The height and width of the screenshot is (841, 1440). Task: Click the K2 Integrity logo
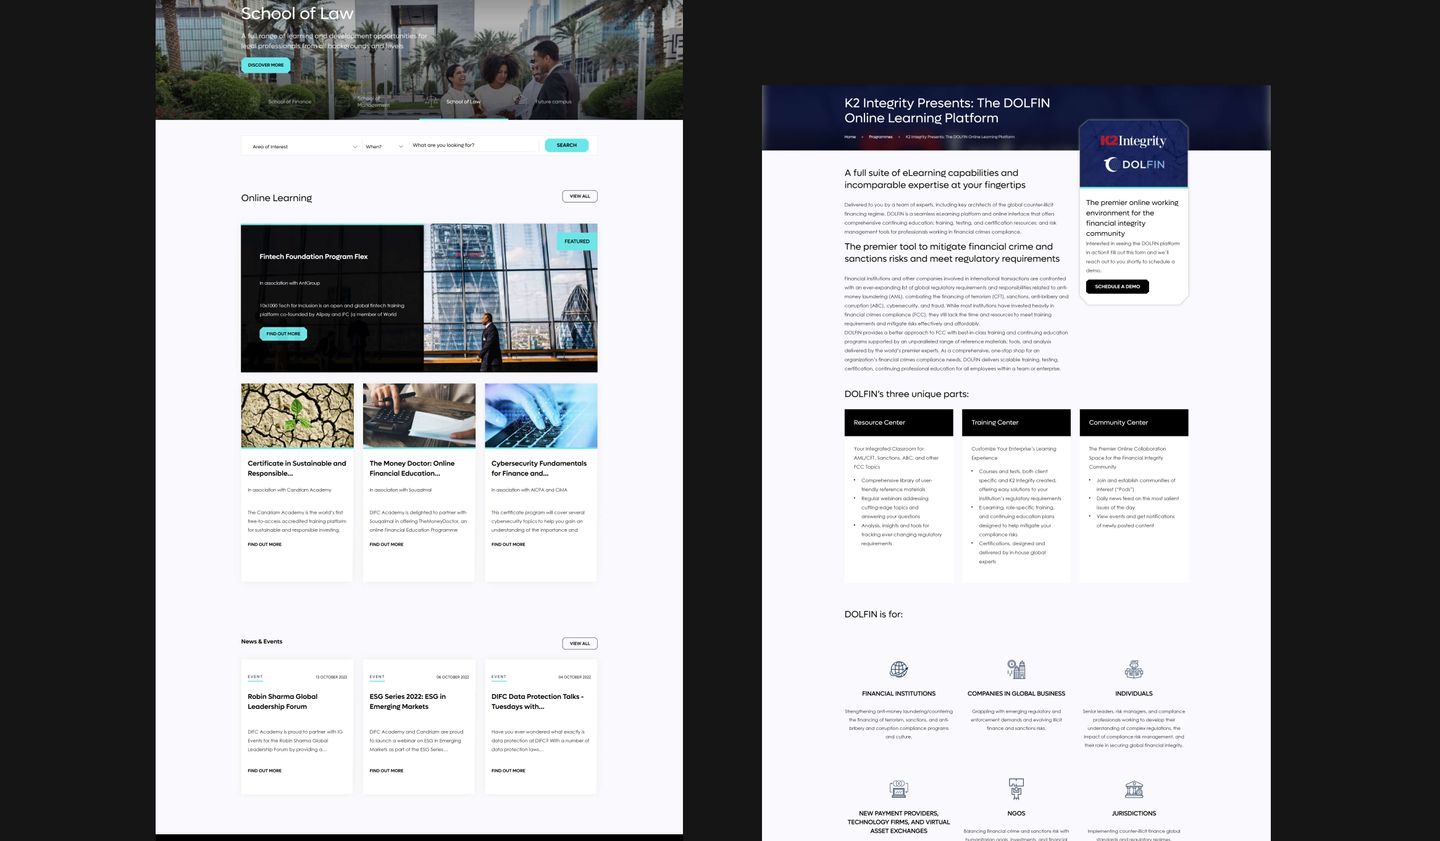[1133, 141]
